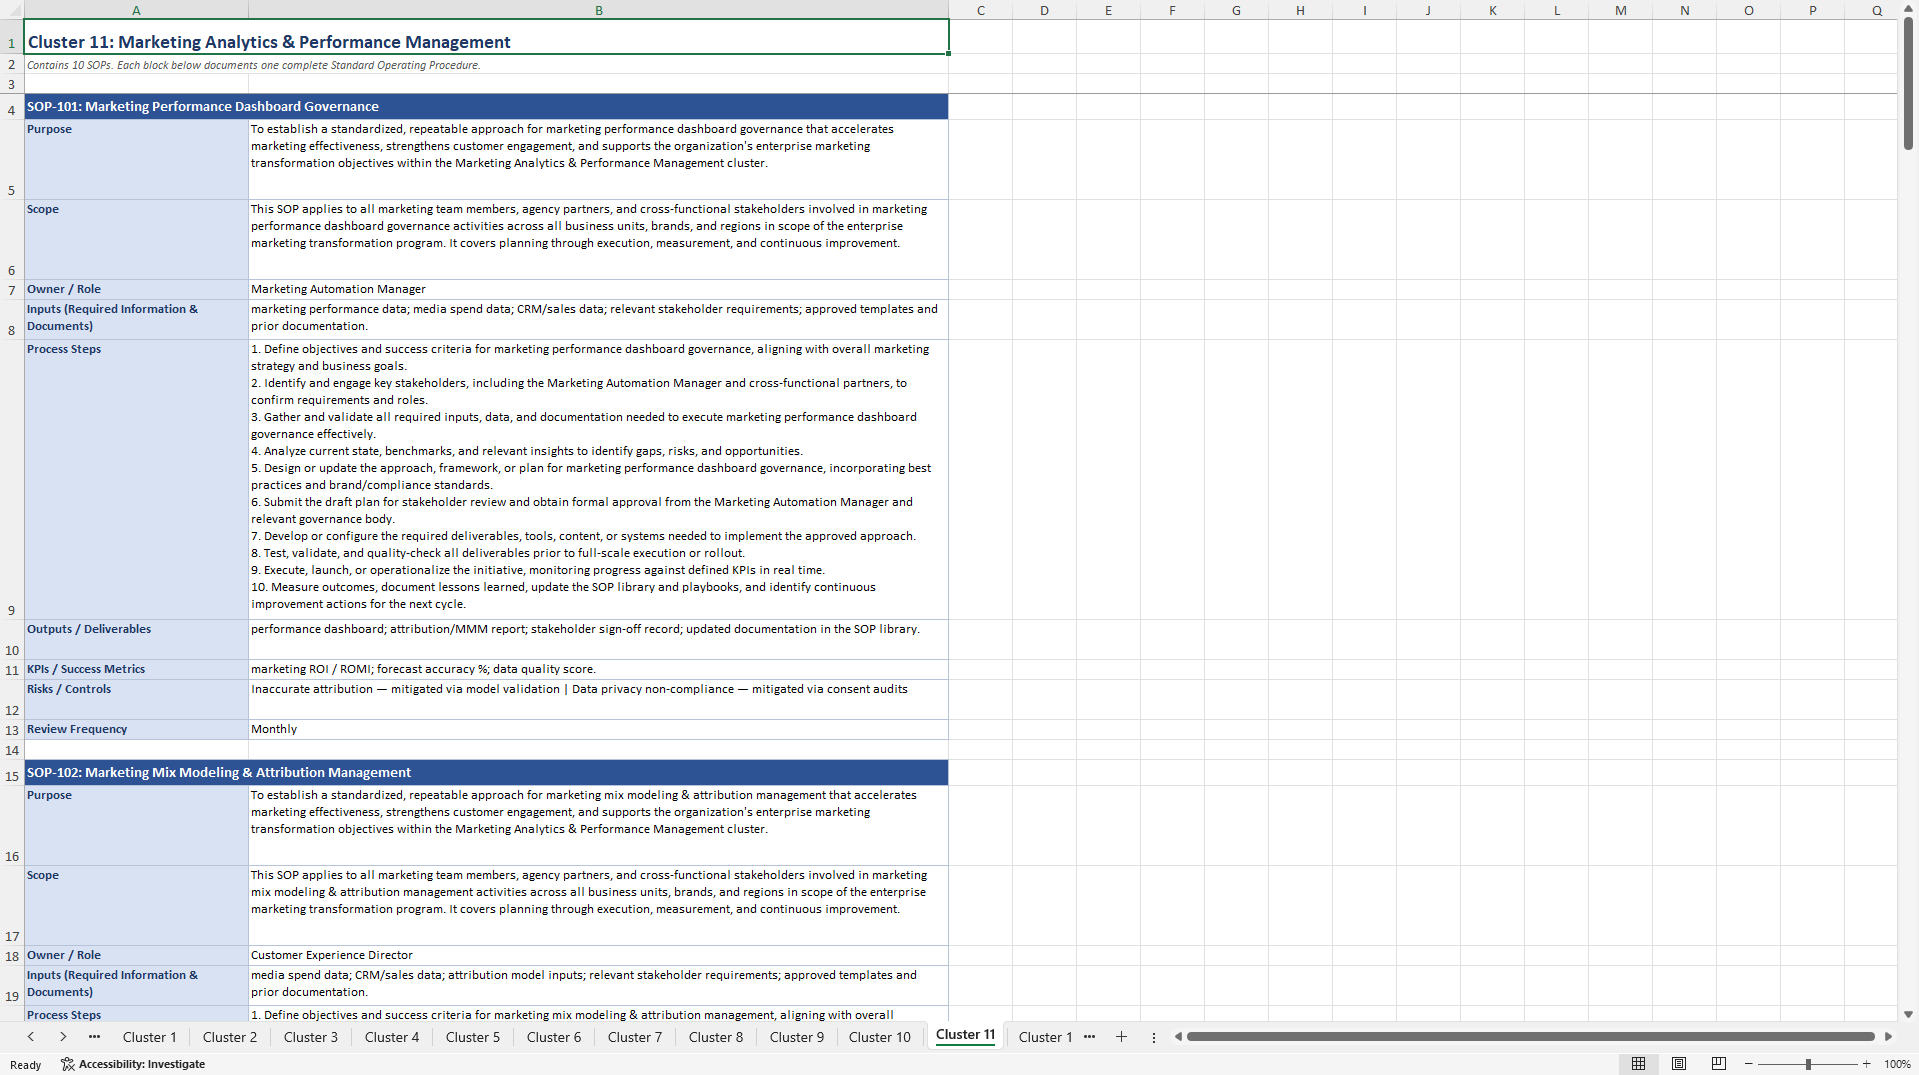The image size is (1919, 1075).
Task: Go to the Cluster 5 tab
Action: click(473, 1037)
